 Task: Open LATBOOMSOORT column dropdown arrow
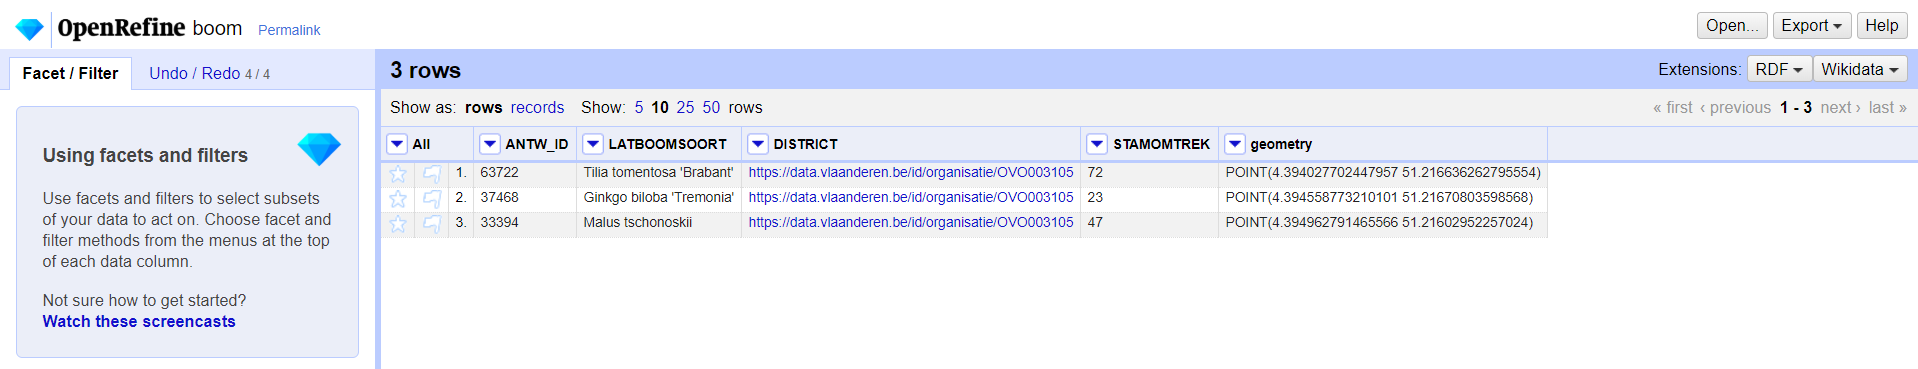(x=593, y=144)
